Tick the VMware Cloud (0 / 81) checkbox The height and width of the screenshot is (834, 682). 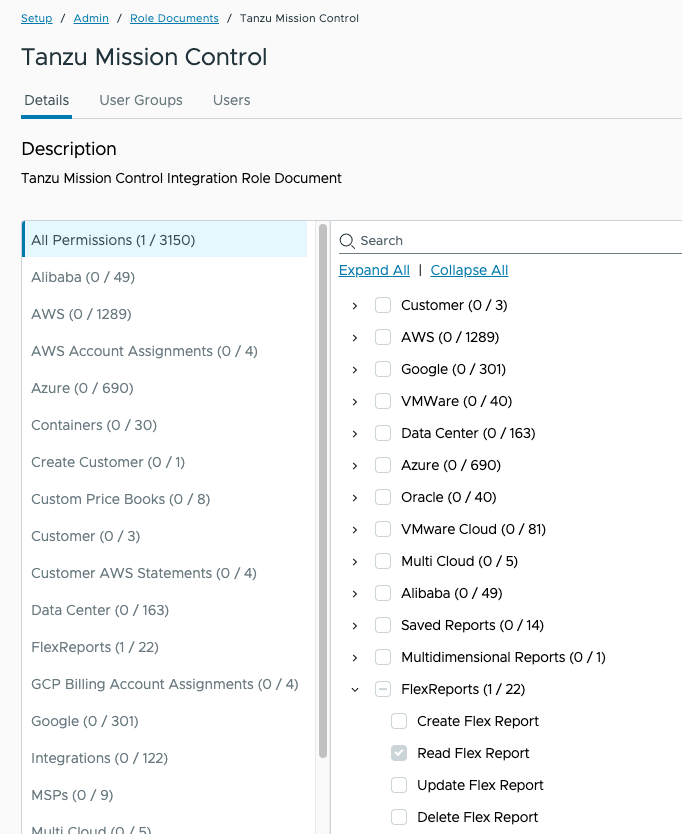click(383, 529)
